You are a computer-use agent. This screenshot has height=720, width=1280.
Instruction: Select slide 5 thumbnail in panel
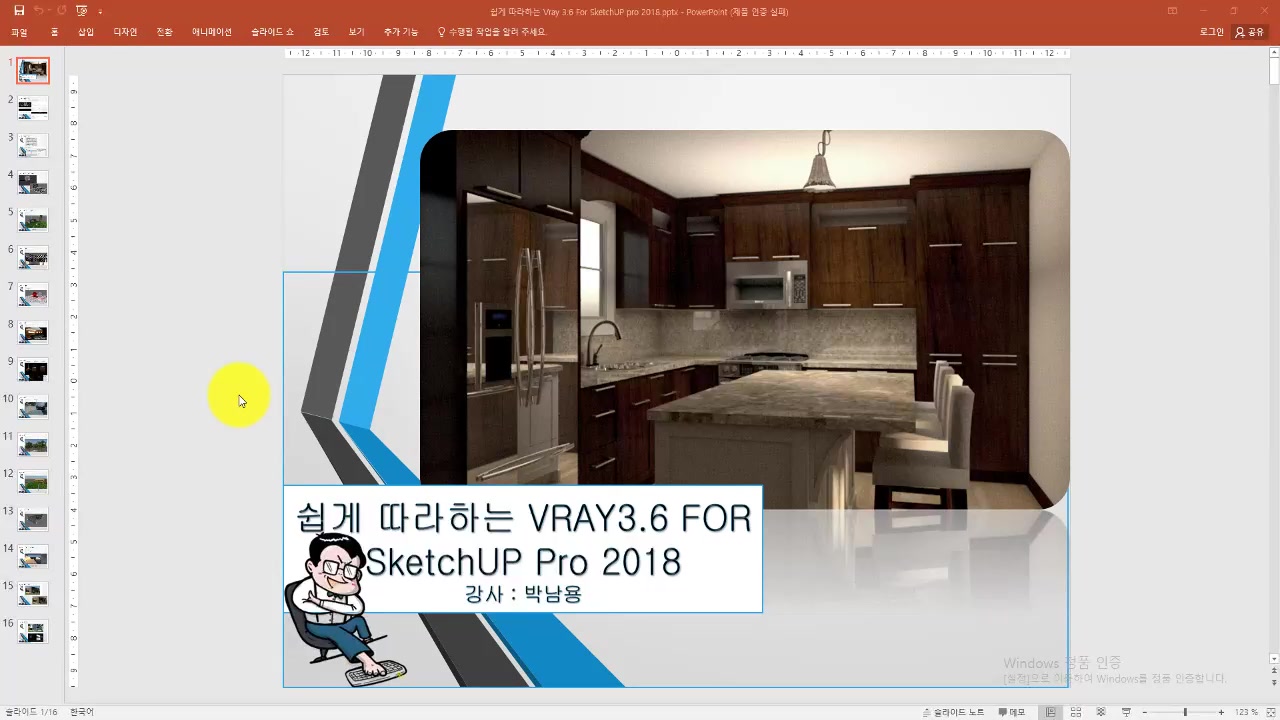(34, 220)
